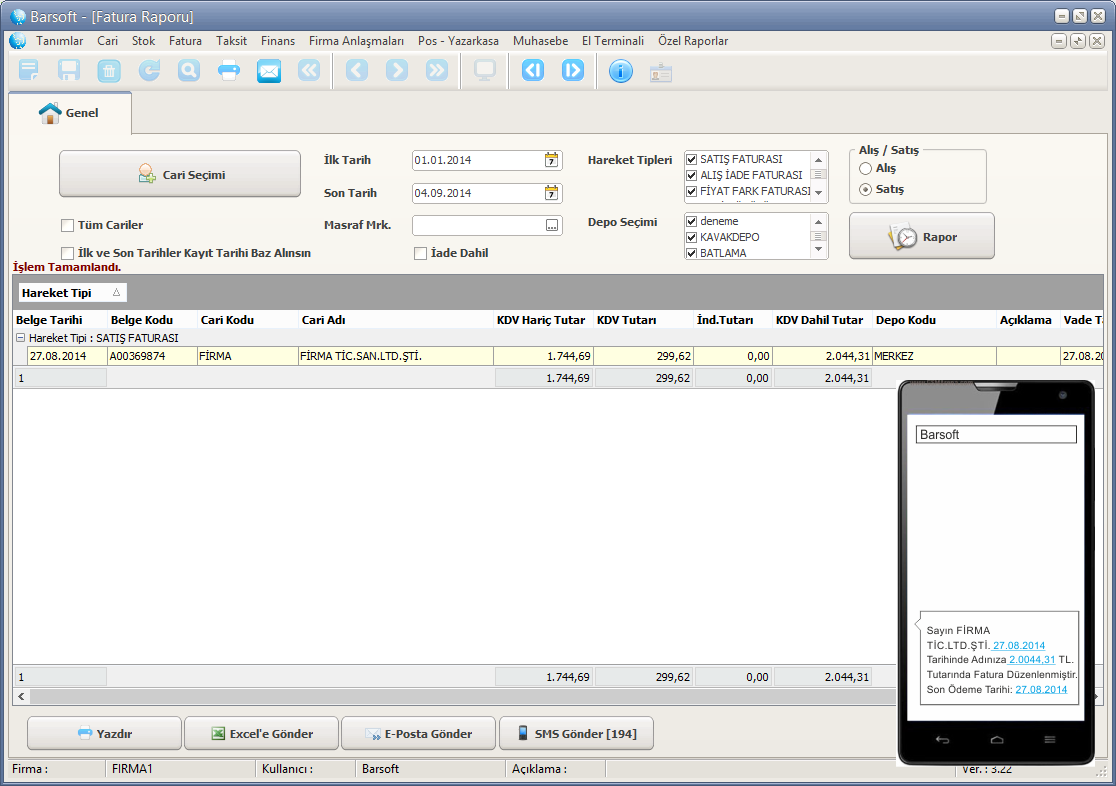Screen dimensions: 1116x786
Task: Click the envelope mail icon in toolbar
Action: coord(269,71)
